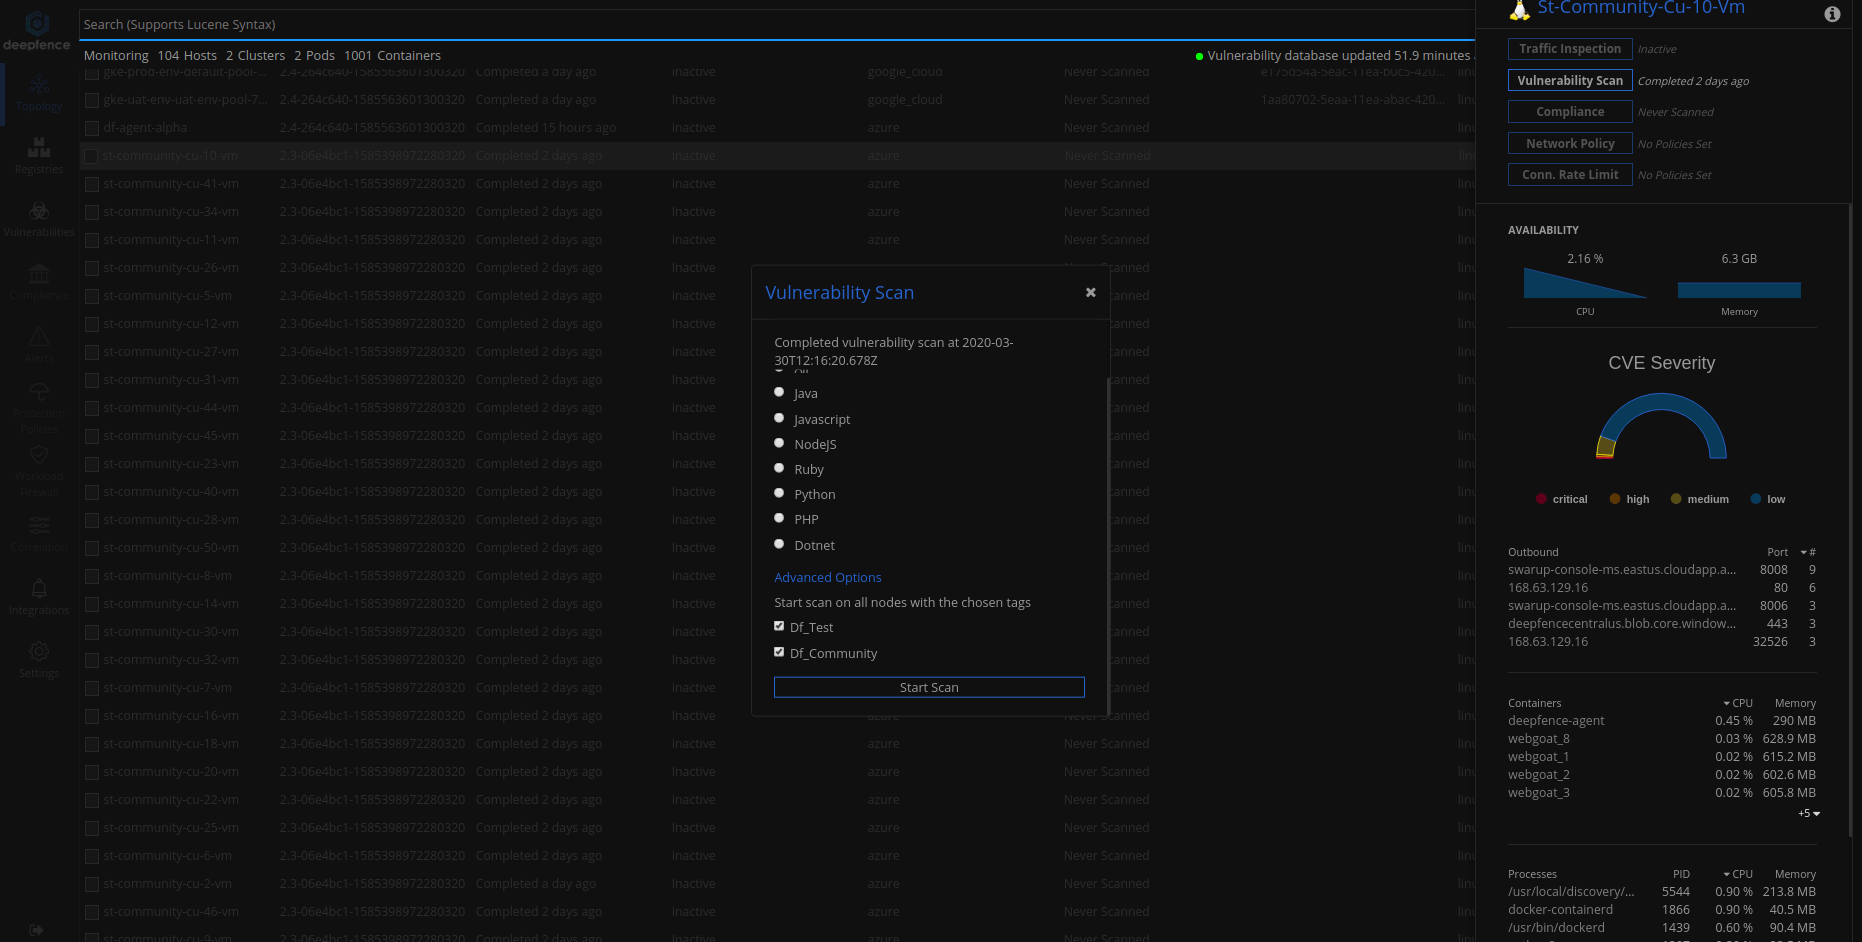This screenshot has width=1862, height=942.
Task: Switch to the 104 Hosts tab
Action: (x=187, y=56)
